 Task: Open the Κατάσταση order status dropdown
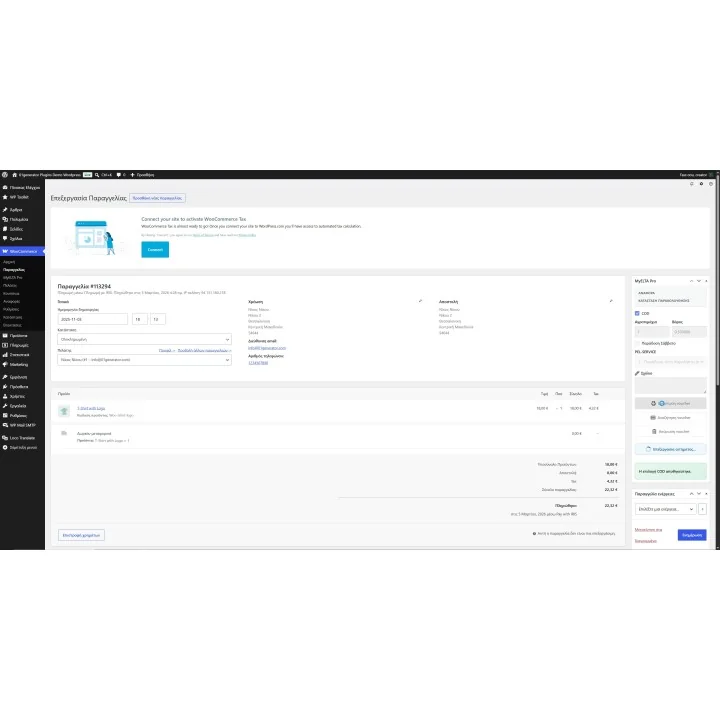coord(144,339)
